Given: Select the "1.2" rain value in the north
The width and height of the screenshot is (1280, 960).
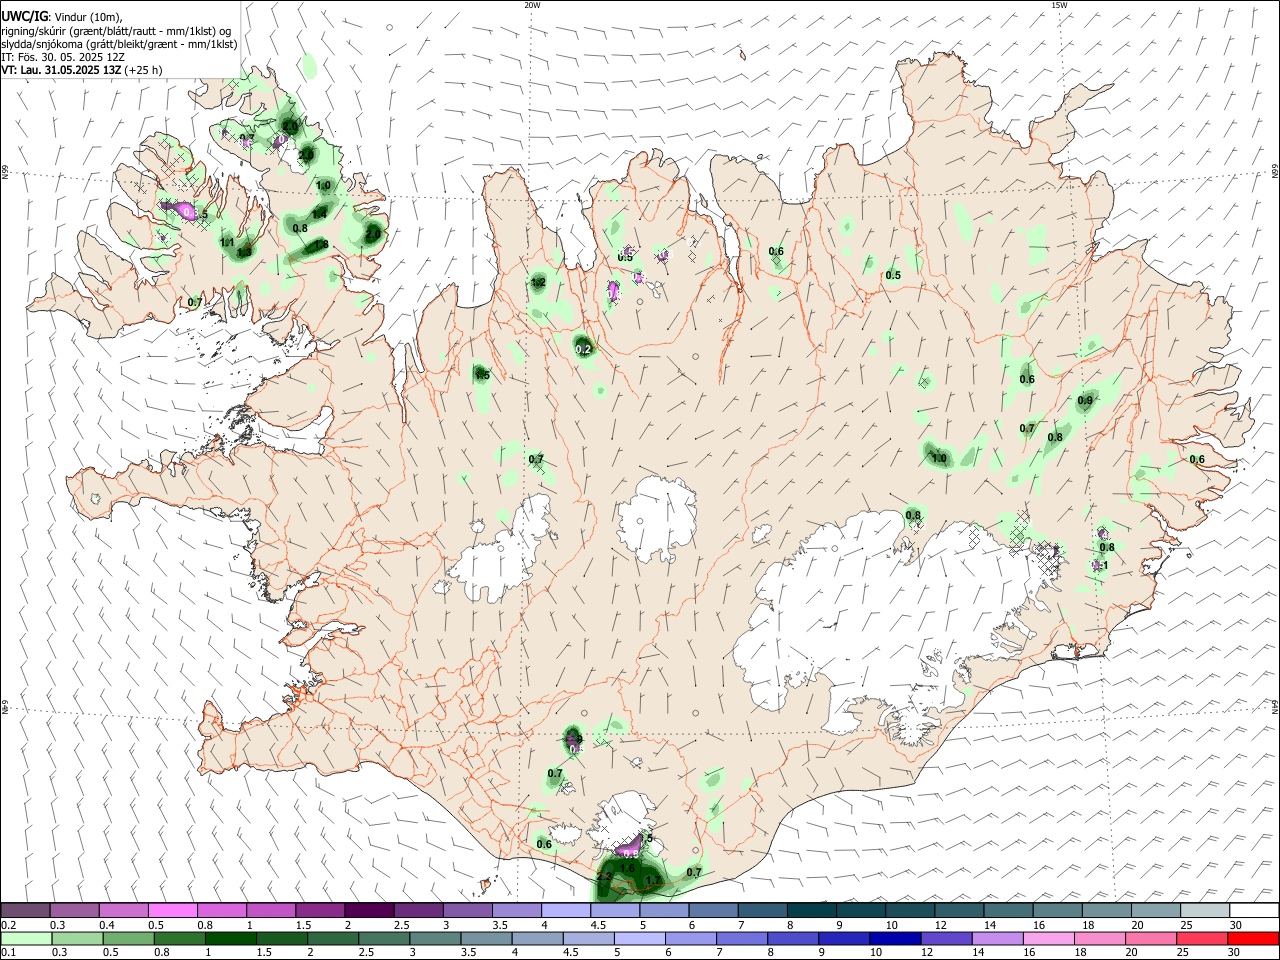Looking at the screenshot, I should pyautogui.click(x=538, y=283).
